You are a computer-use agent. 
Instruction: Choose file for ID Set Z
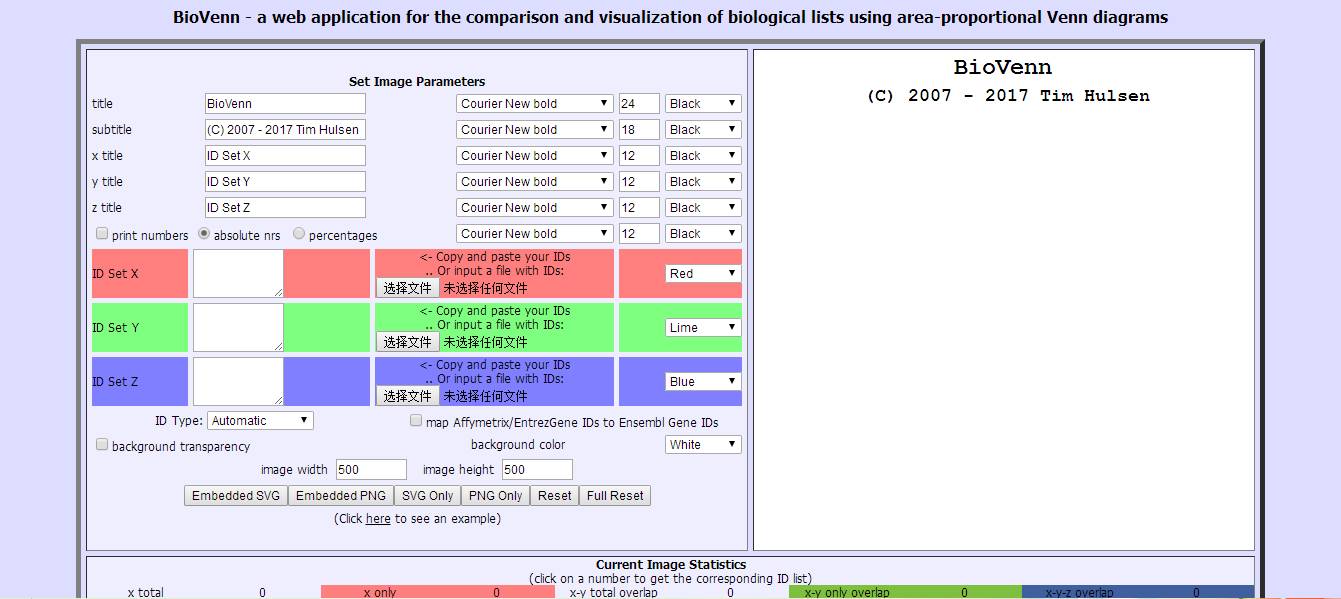[x=408, y=396]
